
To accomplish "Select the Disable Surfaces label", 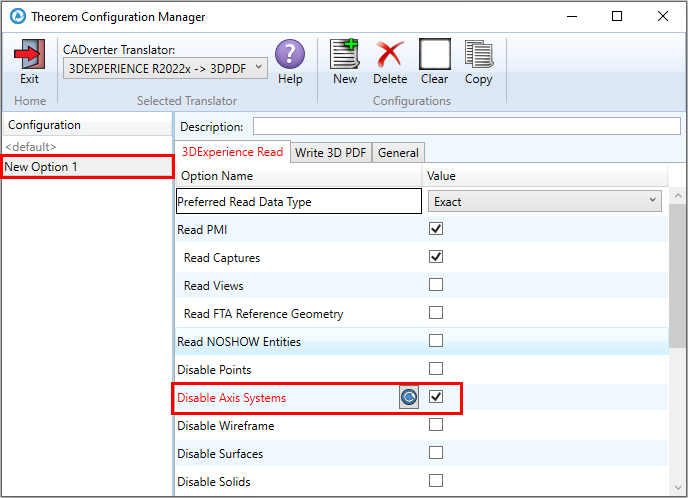I will (220, 454).
